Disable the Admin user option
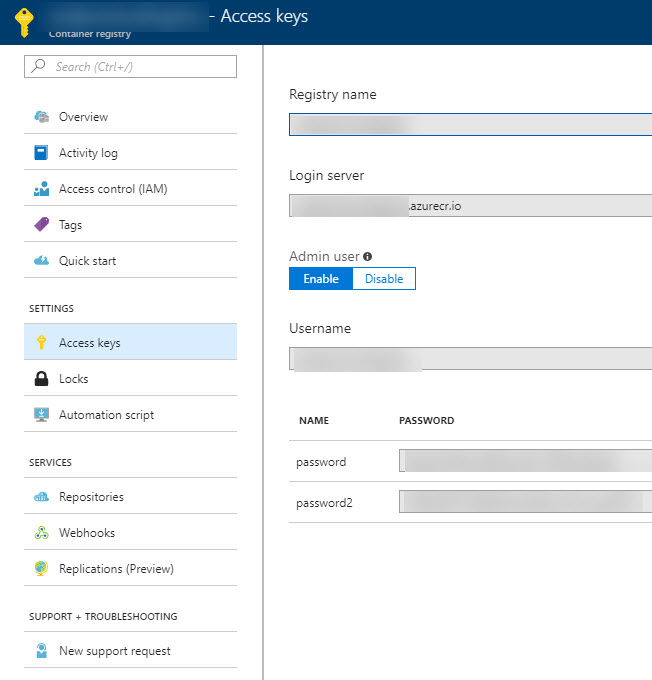652x680 pixels. point(384,279)
